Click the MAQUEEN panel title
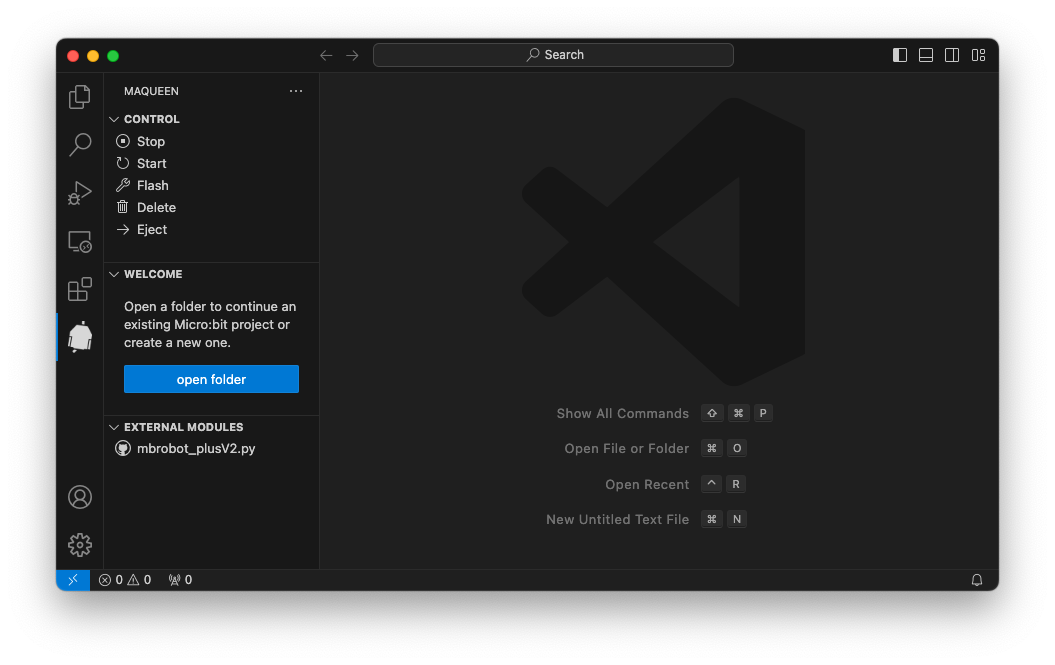 [x=151, y=91]
